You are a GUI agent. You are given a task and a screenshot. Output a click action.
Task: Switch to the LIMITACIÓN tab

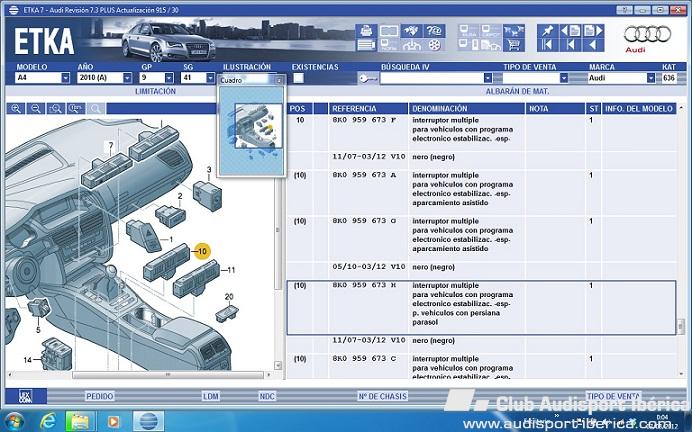coord(155,91)
